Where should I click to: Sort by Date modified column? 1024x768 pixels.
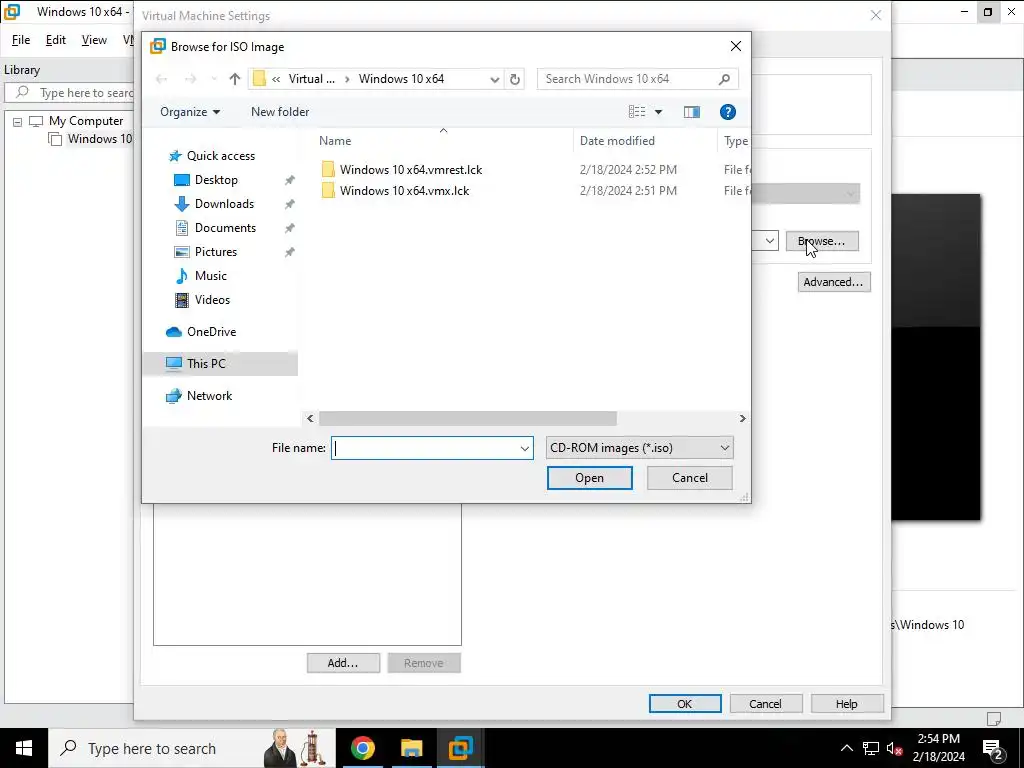coord(617,141)
